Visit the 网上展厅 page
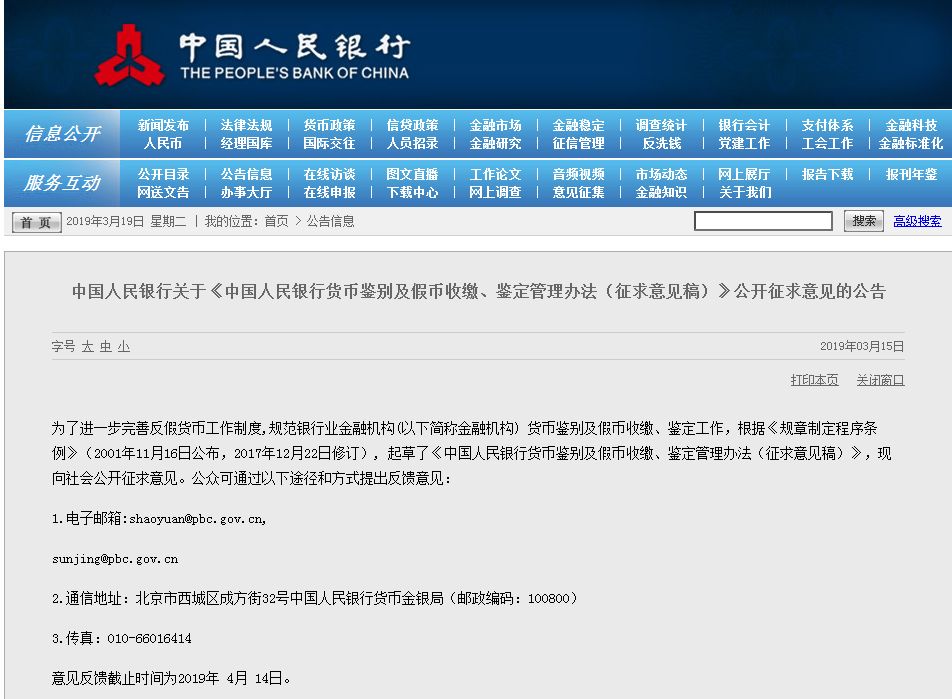952x699 pixels. tap(744, 174)
